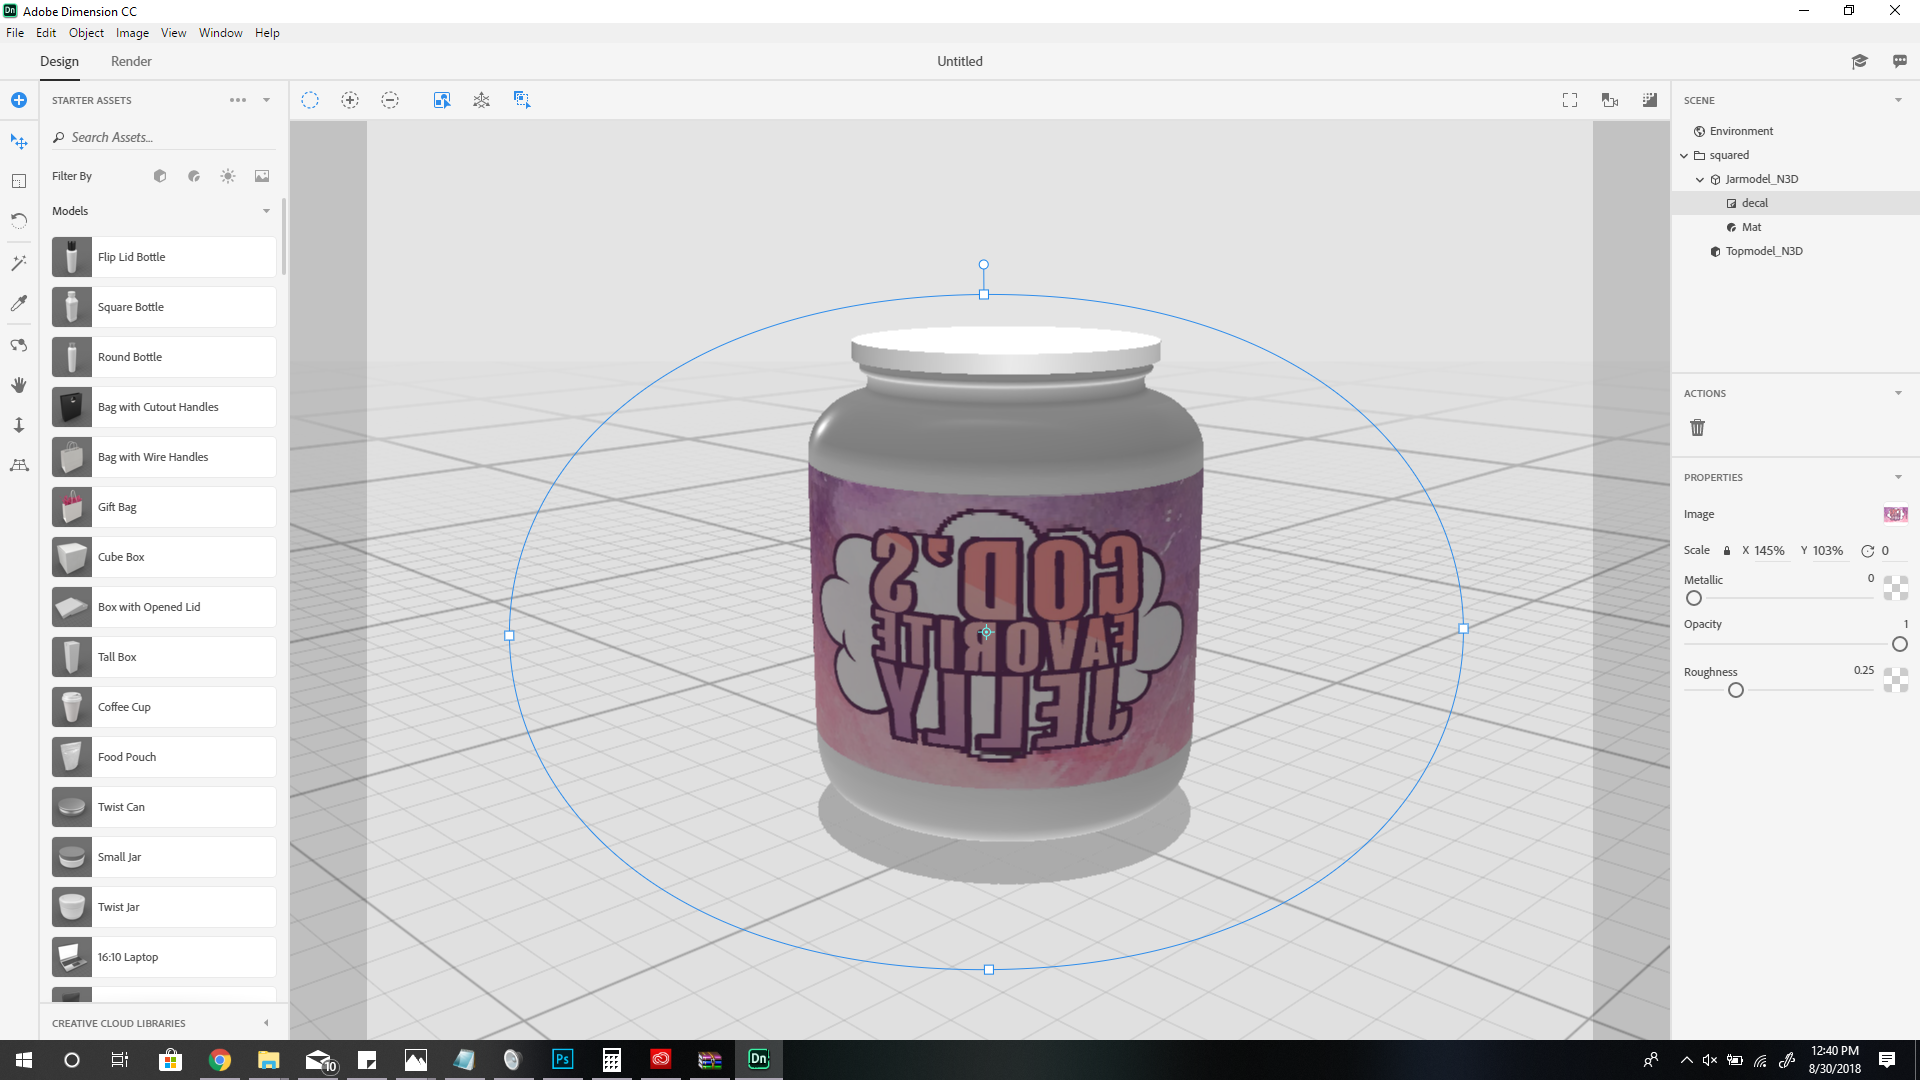
Task: Delete the selected decal with the trash icon
Action: point(1697,428)
